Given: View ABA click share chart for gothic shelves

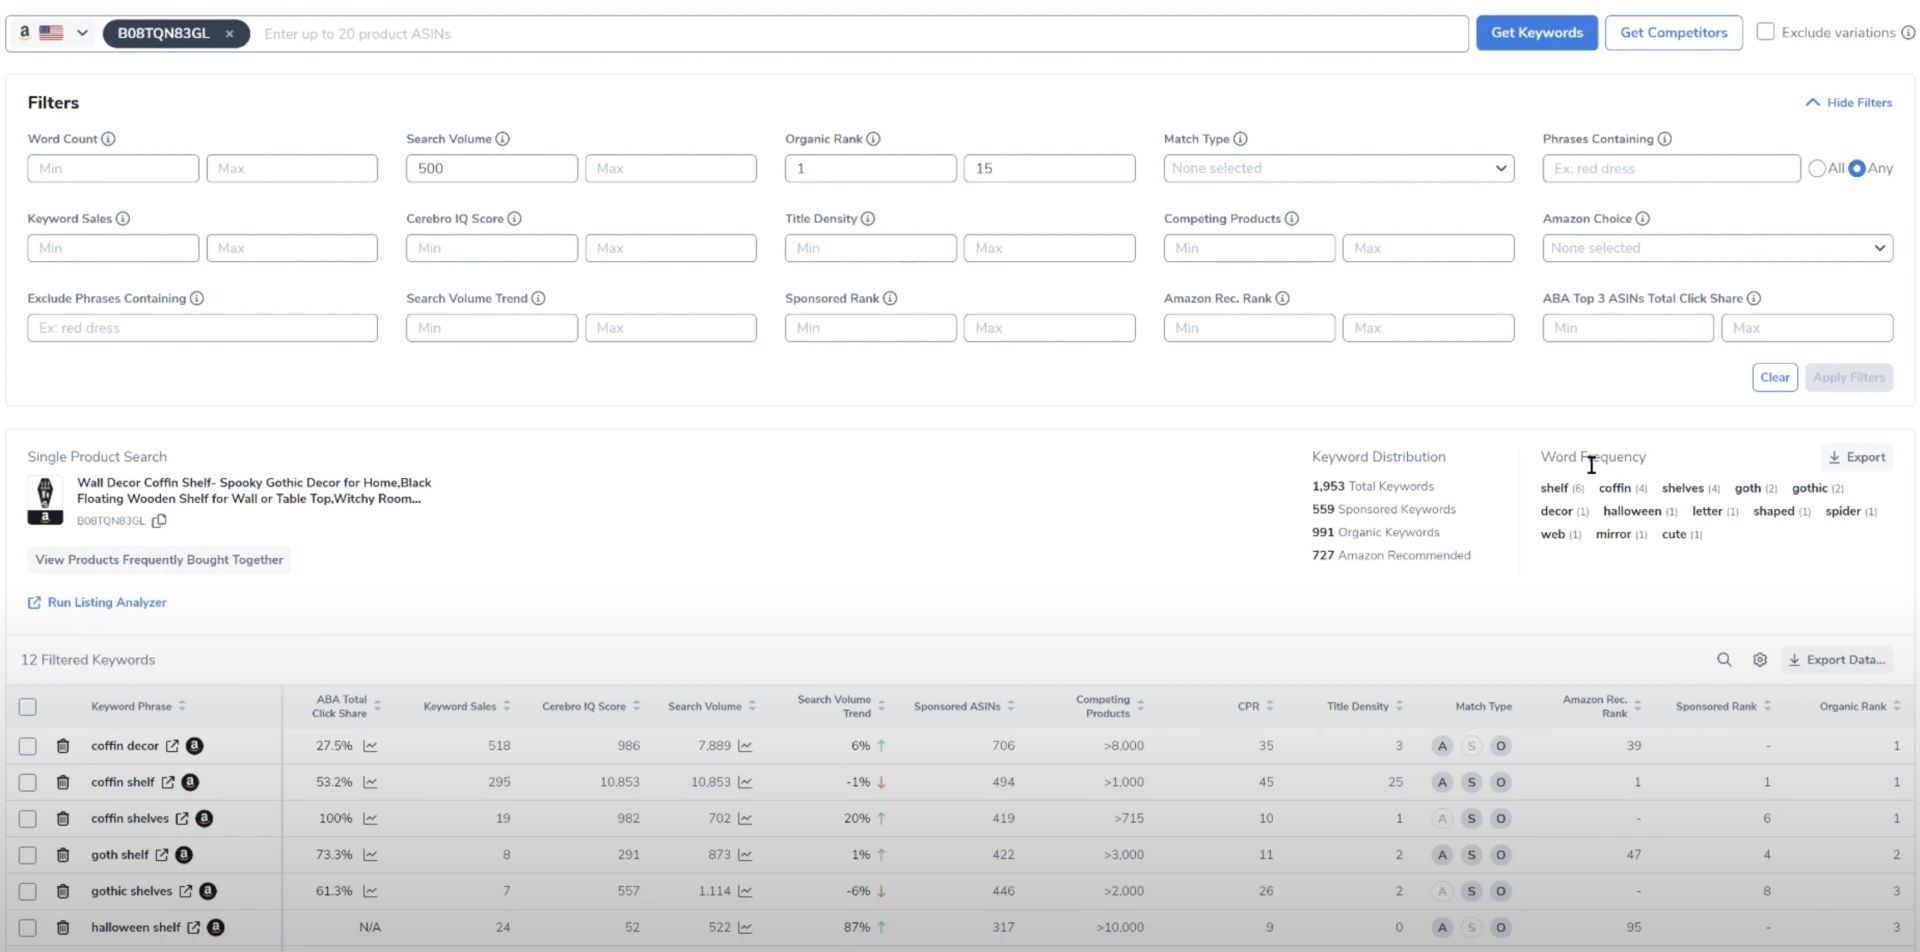Looking at the screenshot, I should pos(370,891).
